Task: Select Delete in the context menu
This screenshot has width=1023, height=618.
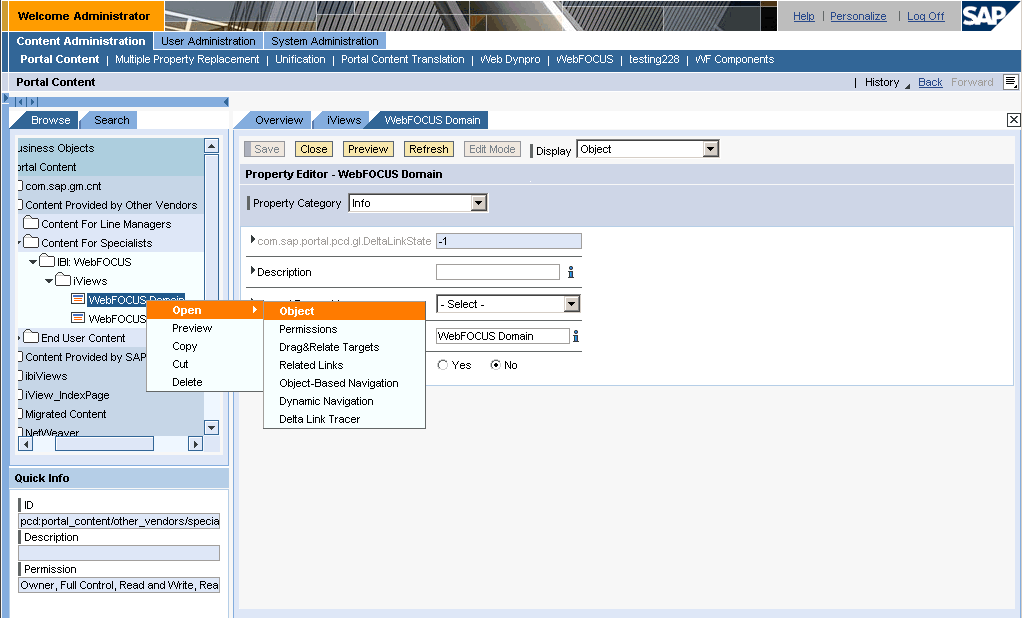Action: 187,382
